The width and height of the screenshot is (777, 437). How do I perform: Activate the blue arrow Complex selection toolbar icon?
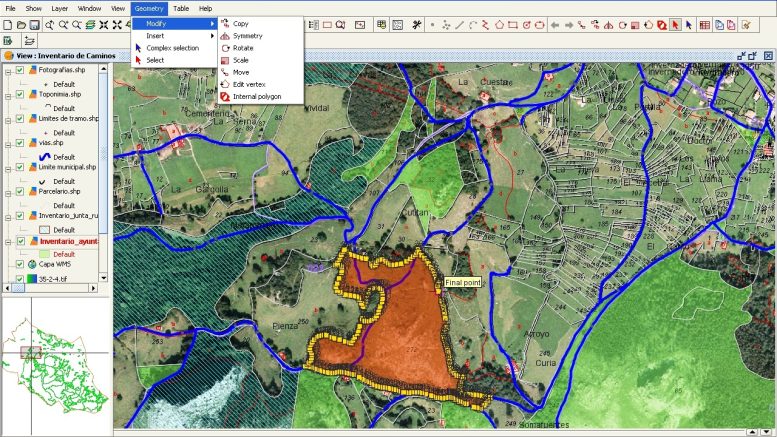(x=689, y=25)
